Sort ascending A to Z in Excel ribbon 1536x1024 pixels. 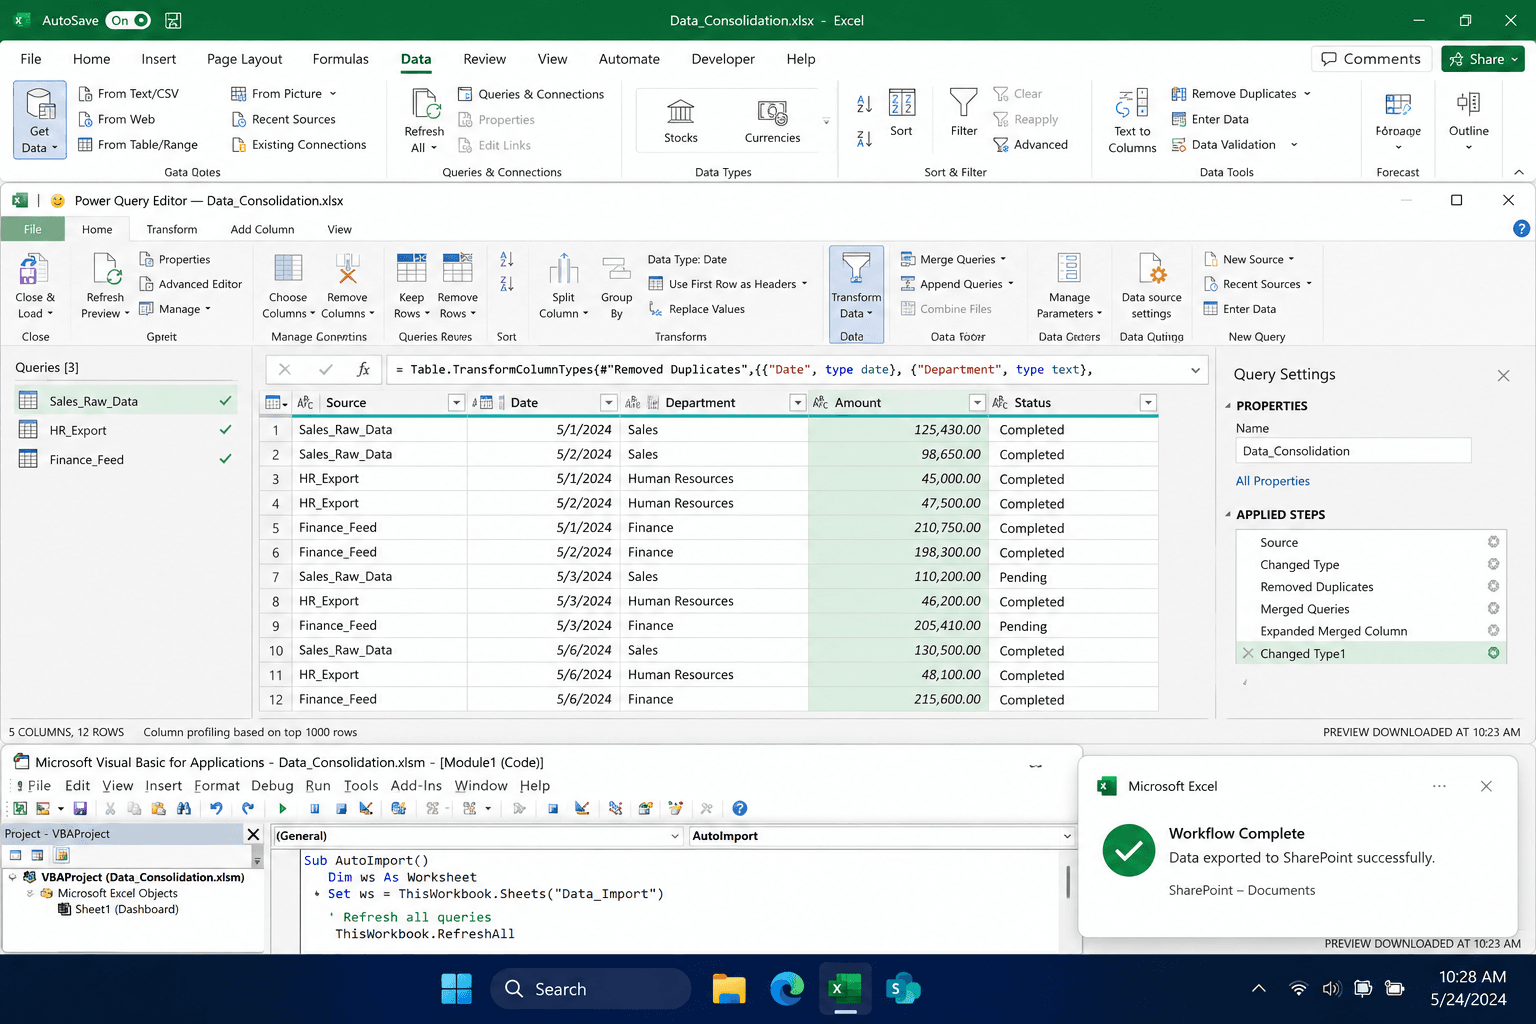pos(864,104)
